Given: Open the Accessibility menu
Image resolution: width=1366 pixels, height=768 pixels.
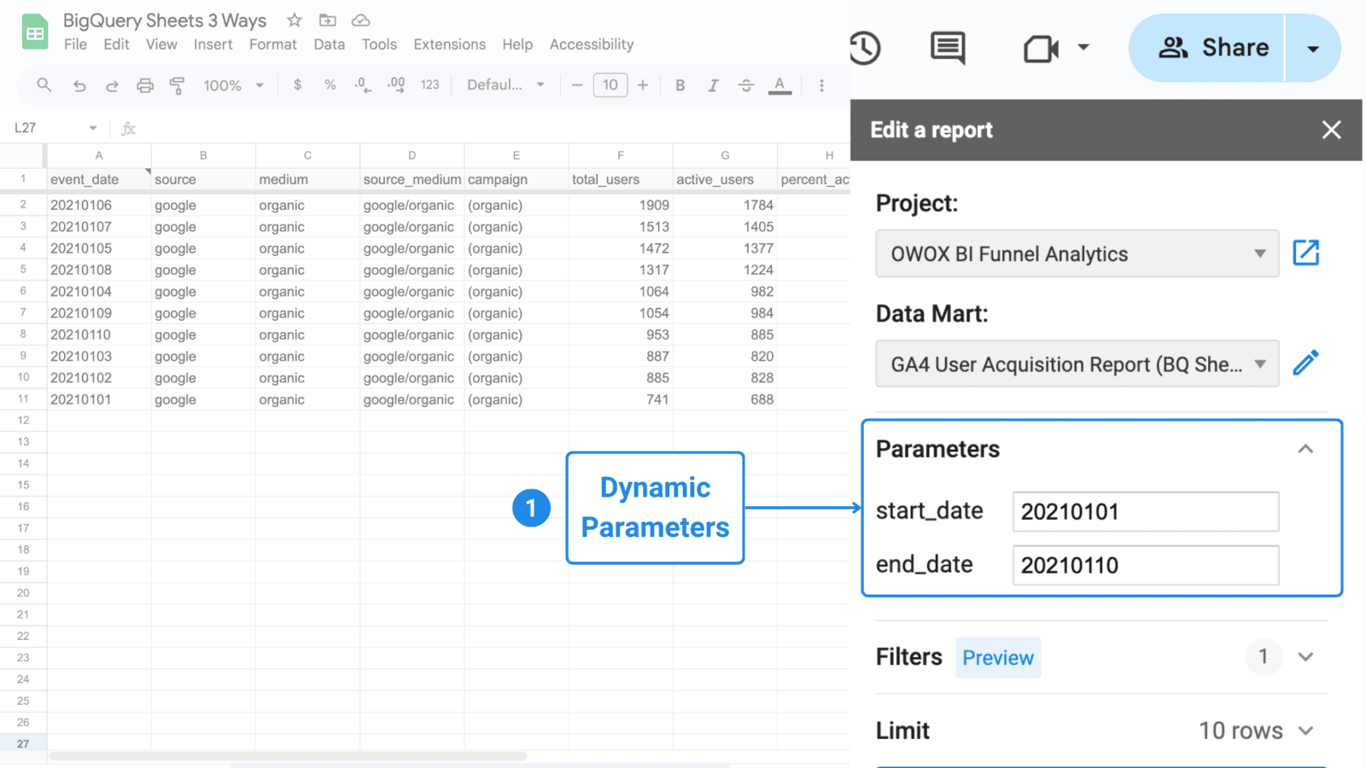Looking at the screenshot, I should coord(591,45).
